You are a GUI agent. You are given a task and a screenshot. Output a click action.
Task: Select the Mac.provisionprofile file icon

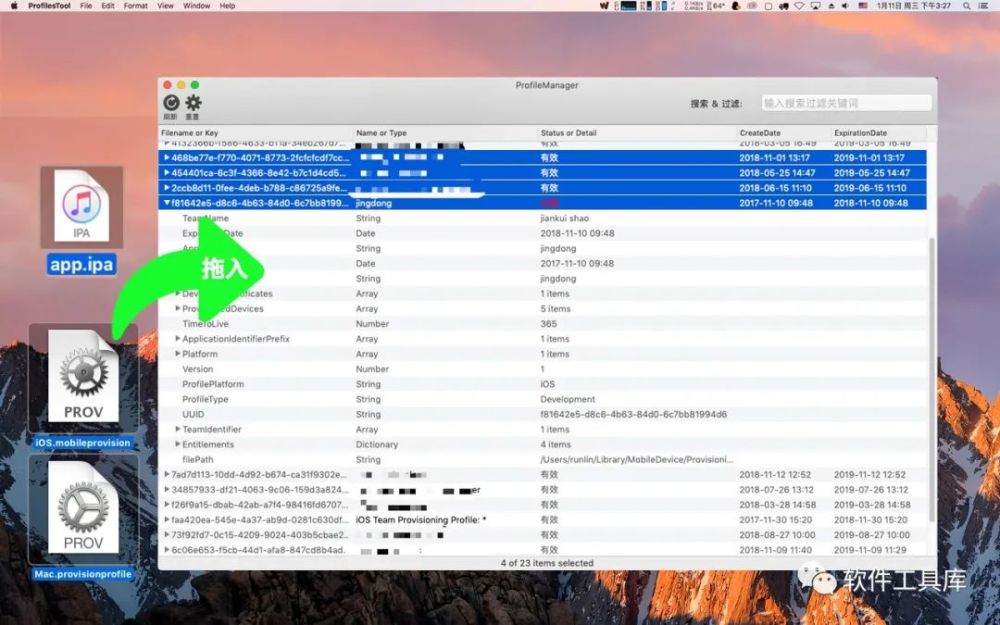[84, 508]
